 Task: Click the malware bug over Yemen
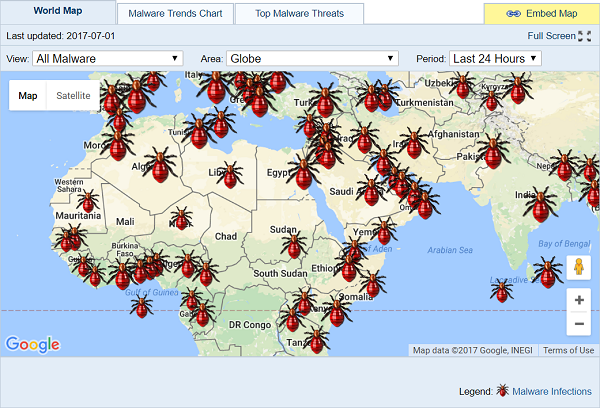tap(384, 230)
